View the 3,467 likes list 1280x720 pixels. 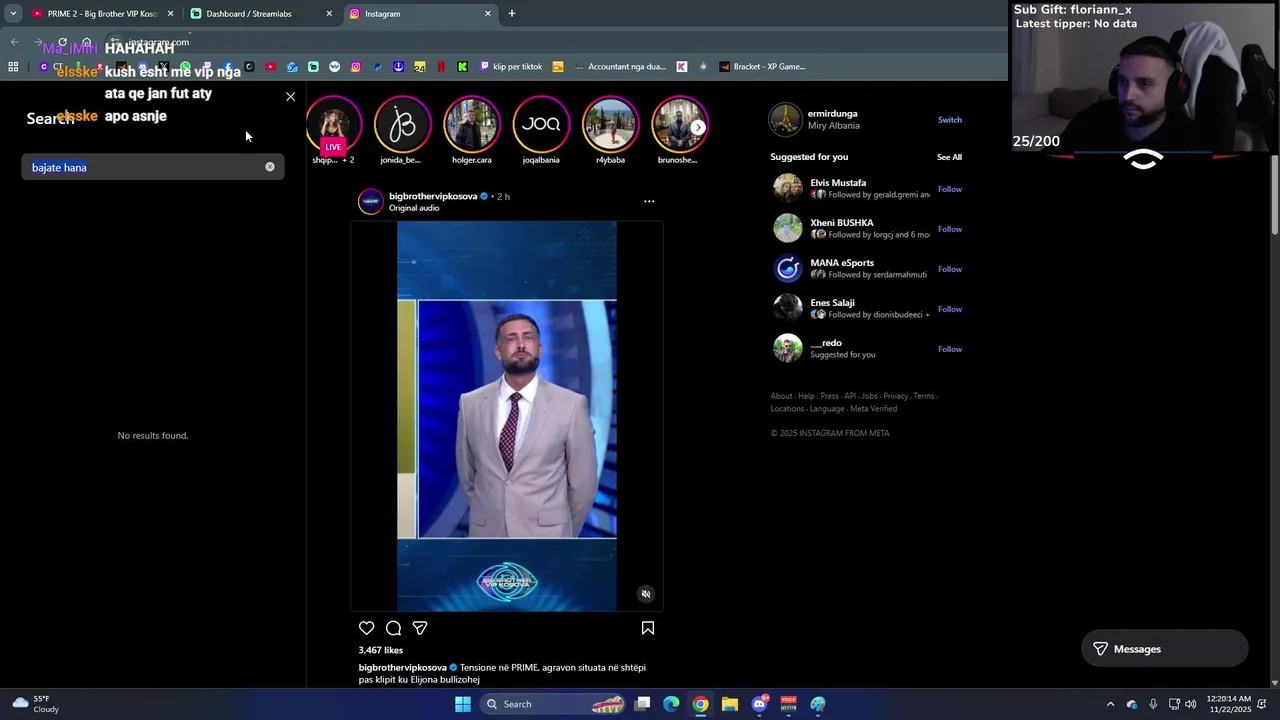pyautogui.click(x=381, y=650)
